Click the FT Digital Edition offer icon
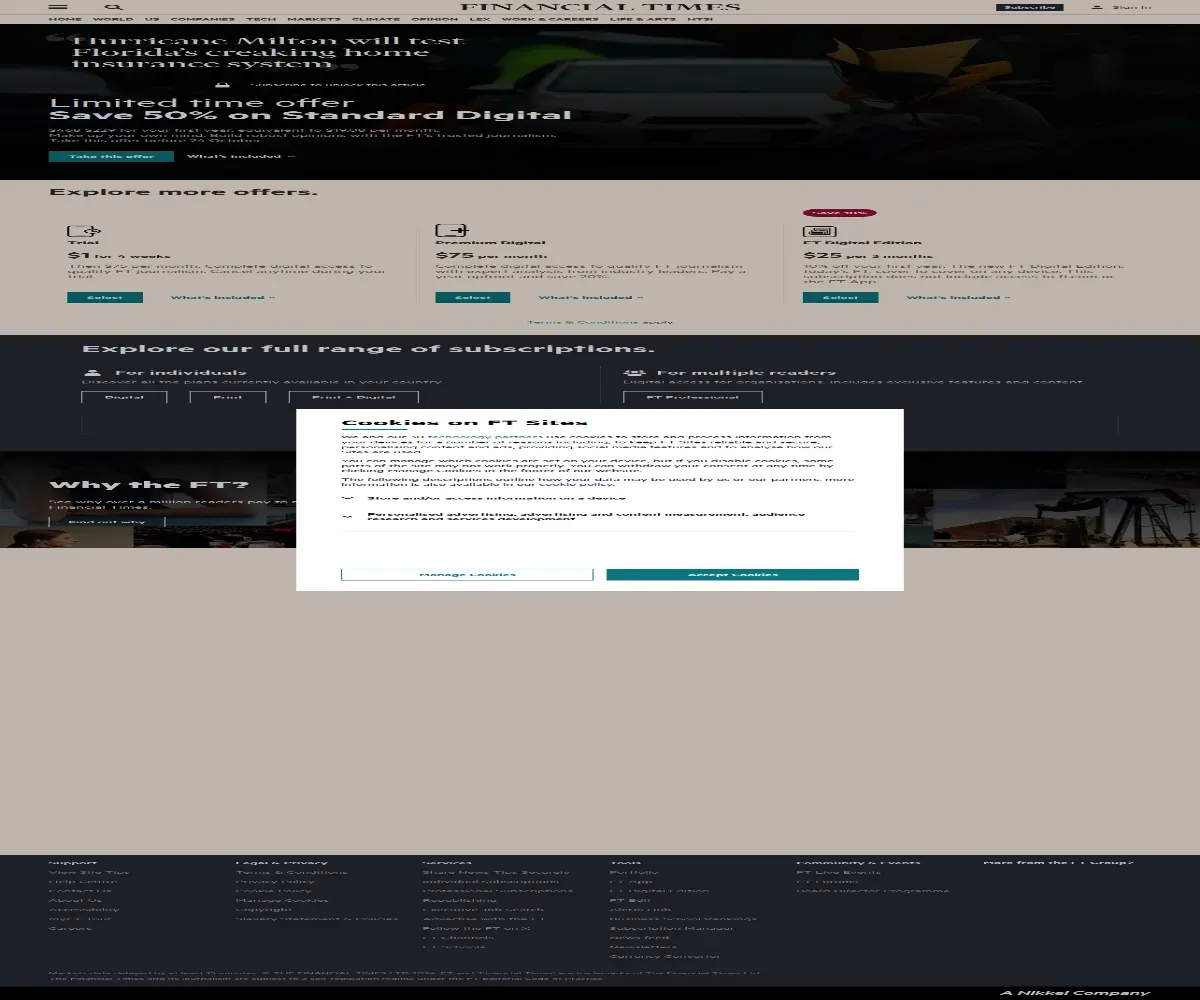This screenshot has width=1200, height=1000. click(x=819, y=231)
